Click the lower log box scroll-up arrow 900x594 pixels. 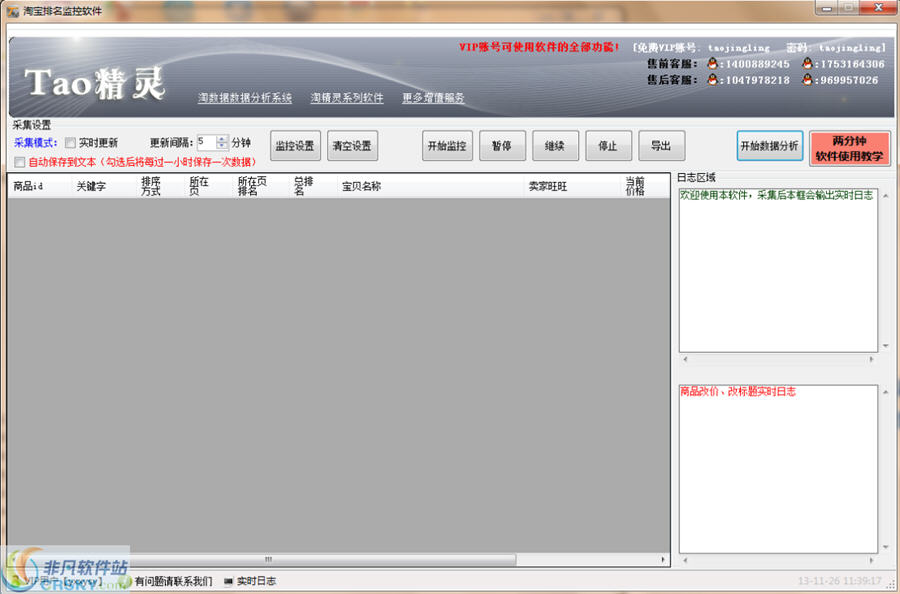pos(885,392)
